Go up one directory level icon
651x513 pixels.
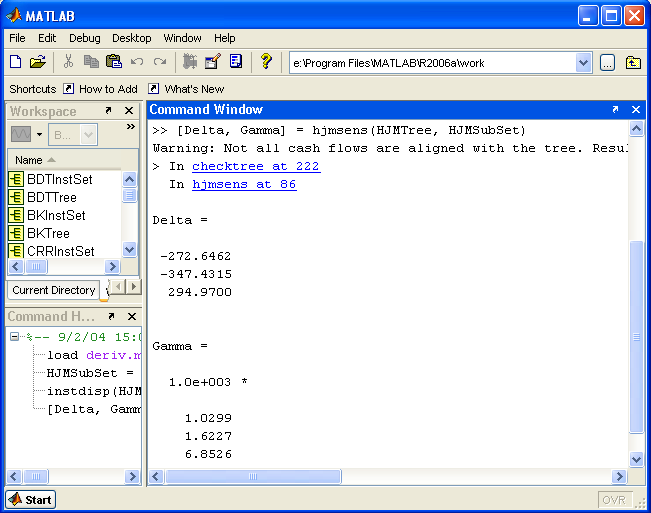click(633, 63)
